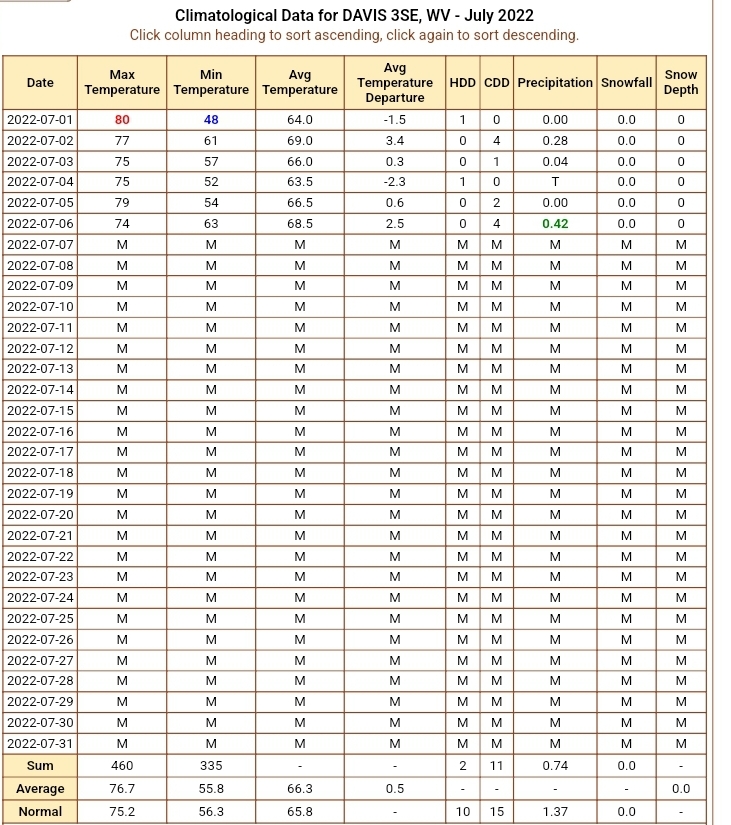The image size is (731, 825).
Task: Click Sum CDD value 11
Action: (497, 766)
